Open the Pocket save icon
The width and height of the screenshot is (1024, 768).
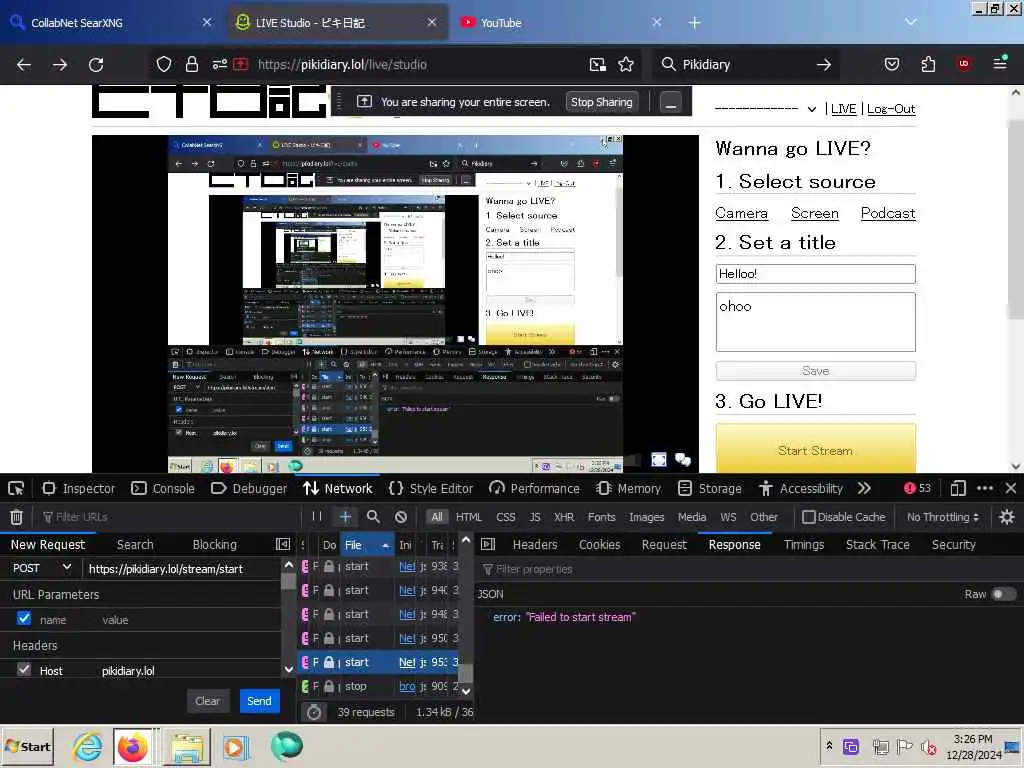tap(891, 64)
